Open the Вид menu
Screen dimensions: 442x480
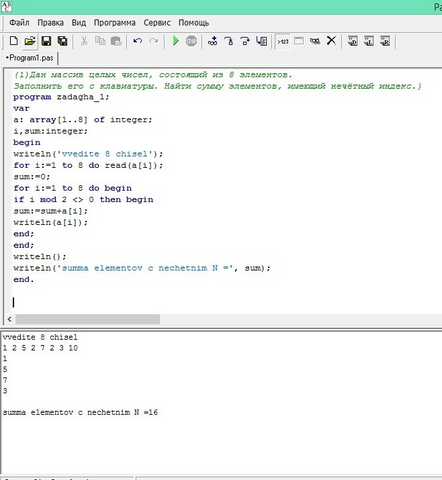[x=79, y=23]
